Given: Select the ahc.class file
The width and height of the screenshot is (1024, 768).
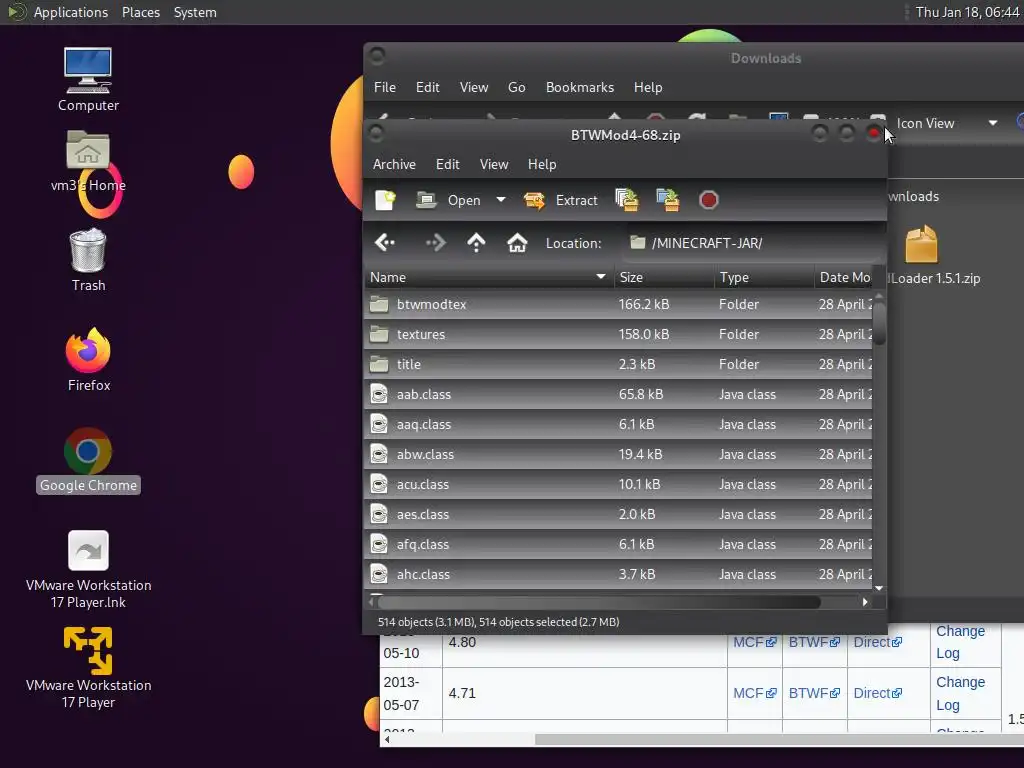Looking at the screenshot, I should point(618,575).
